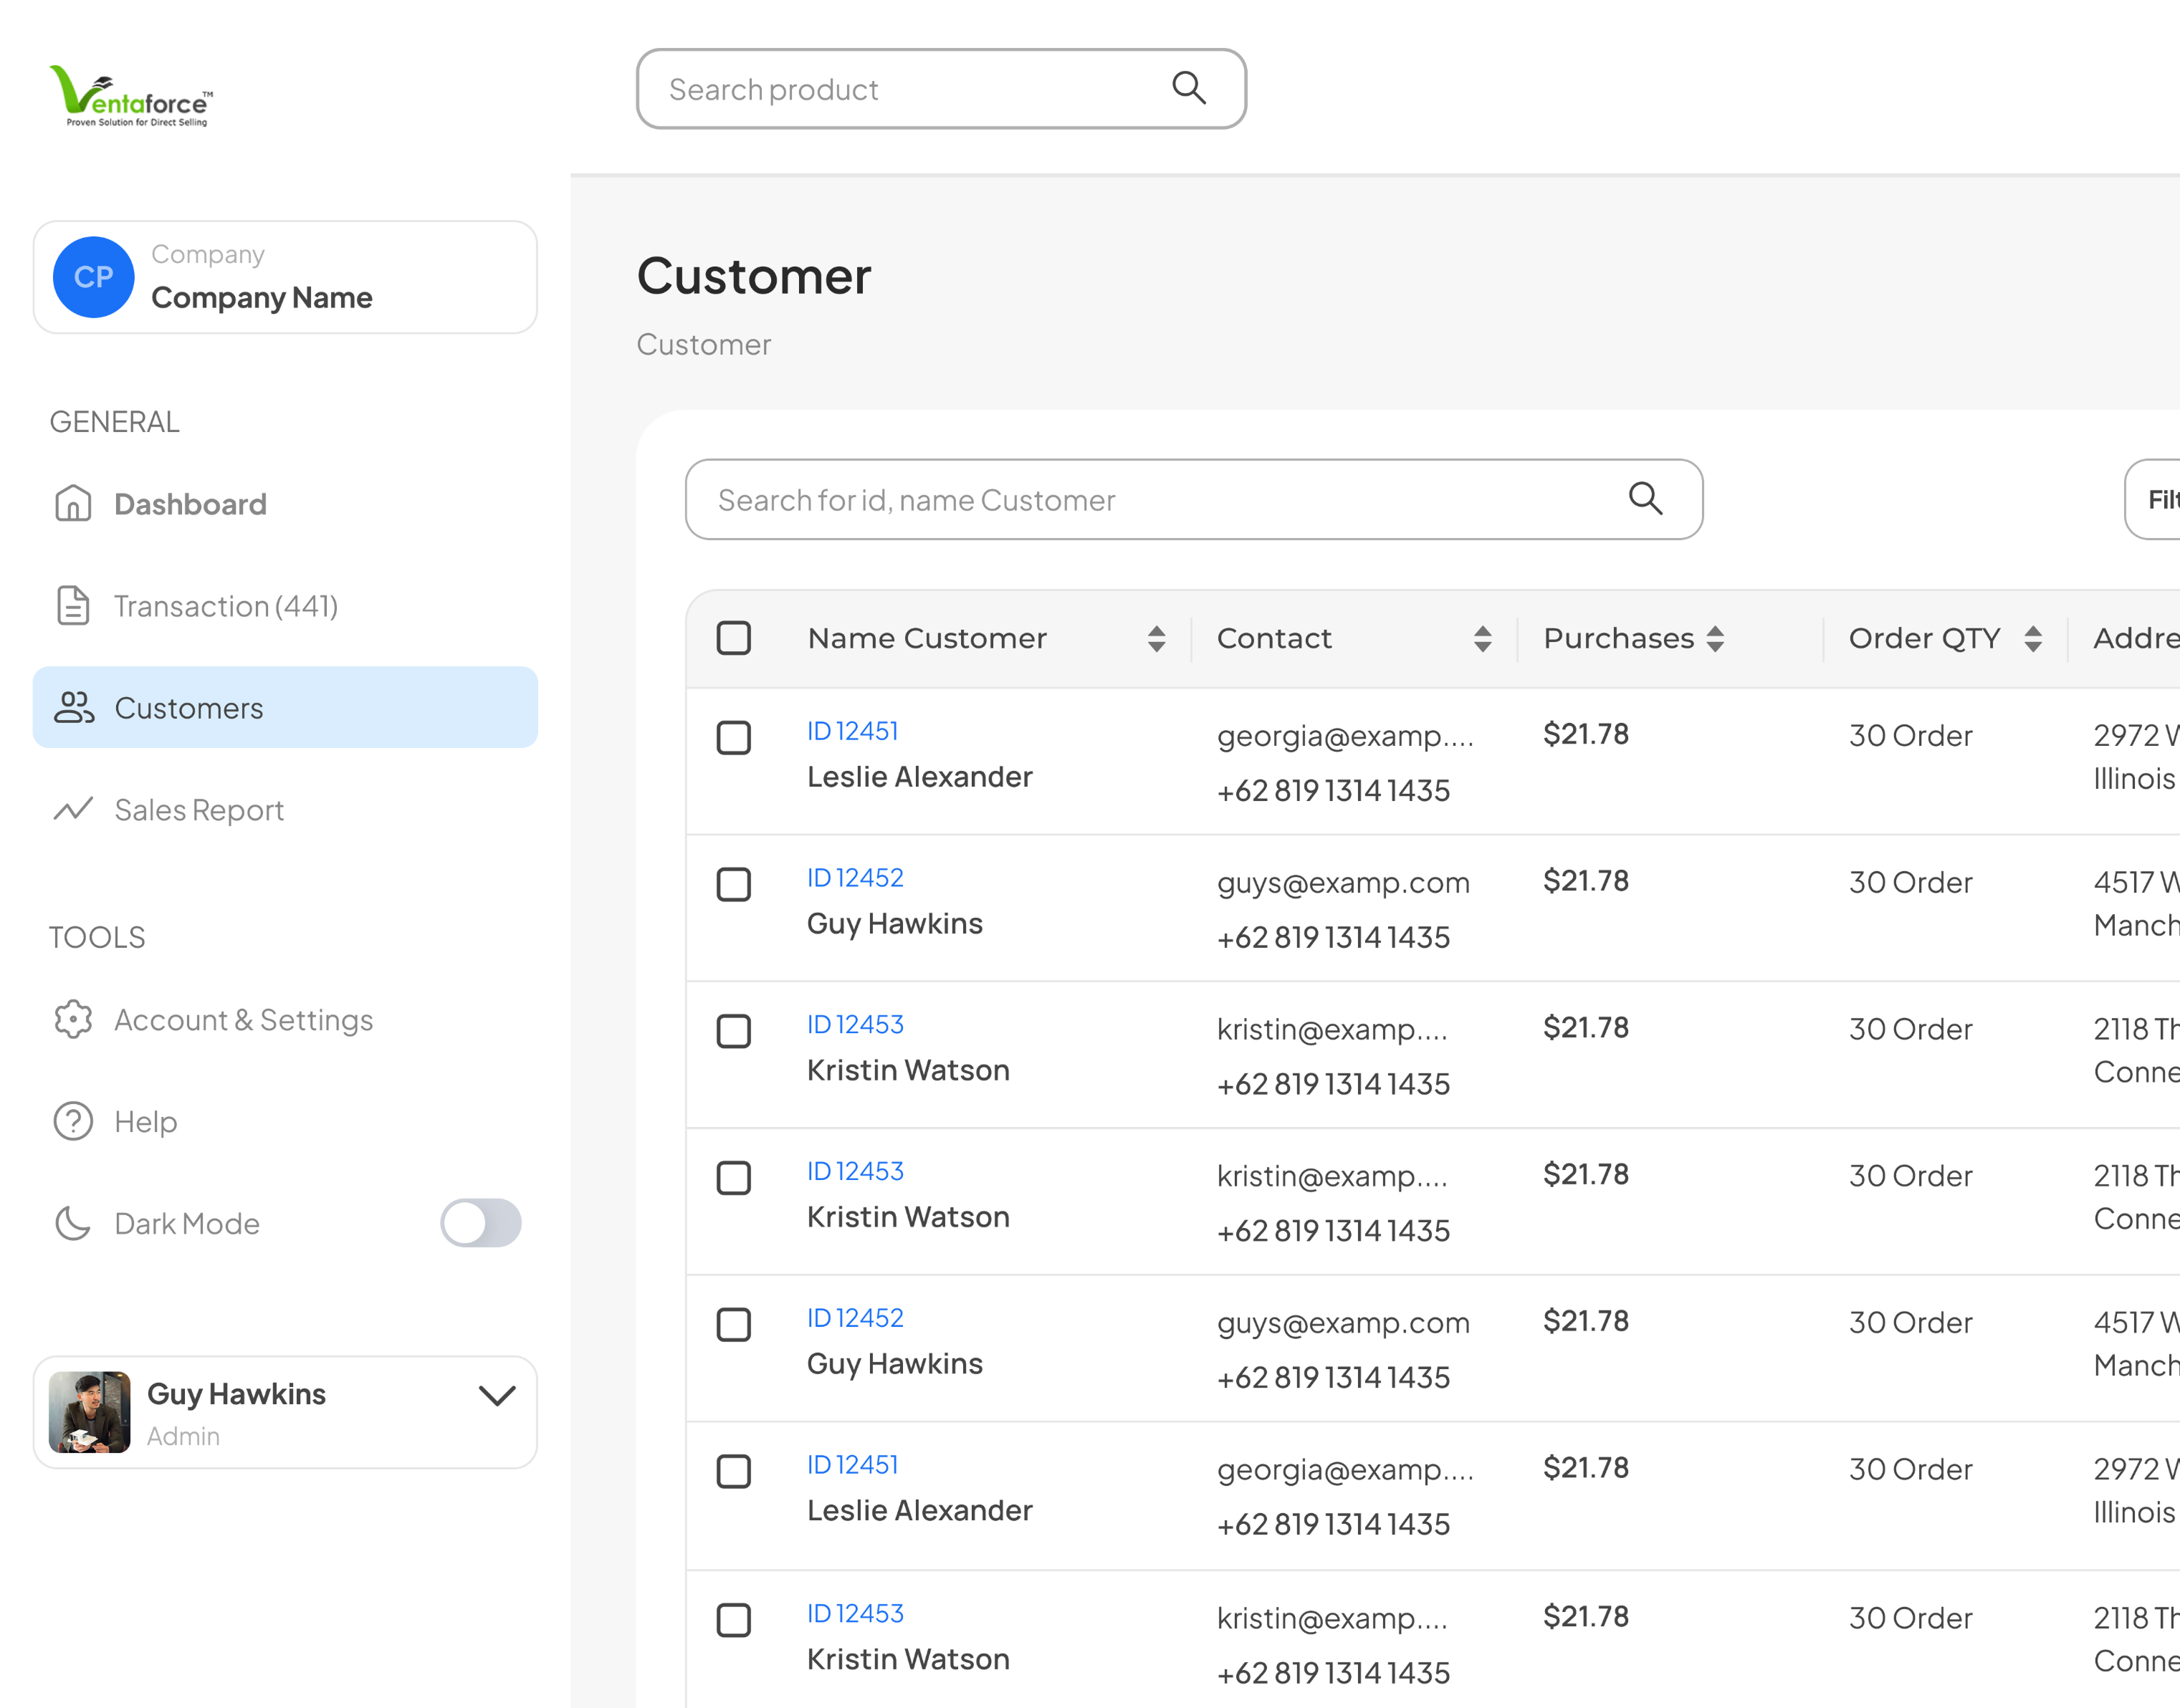Check the last Kristin Watson row checkbox
This screenshot has height=1708, width=2180.
[734, 1620]
